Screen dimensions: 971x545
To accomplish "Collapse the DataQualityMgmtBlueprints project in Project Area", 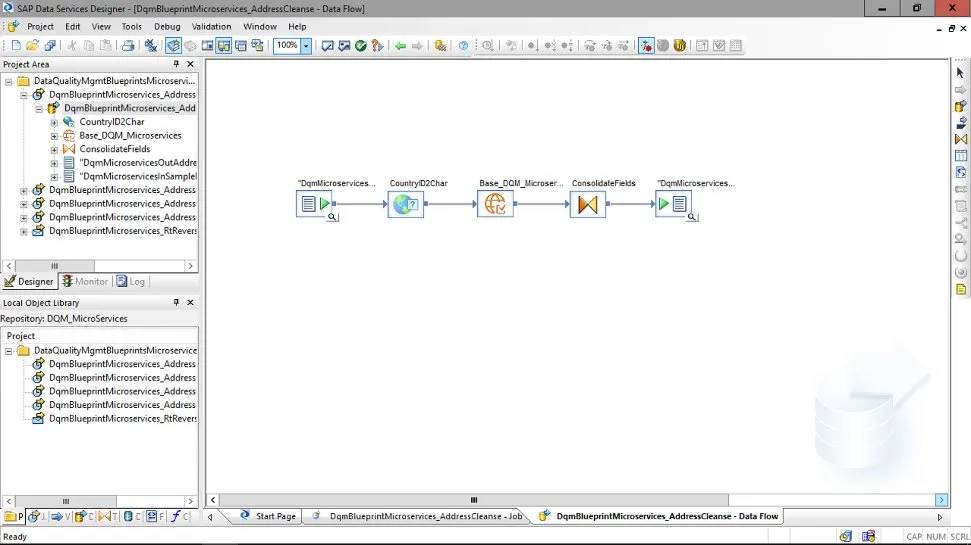I will tap(9, 81).
